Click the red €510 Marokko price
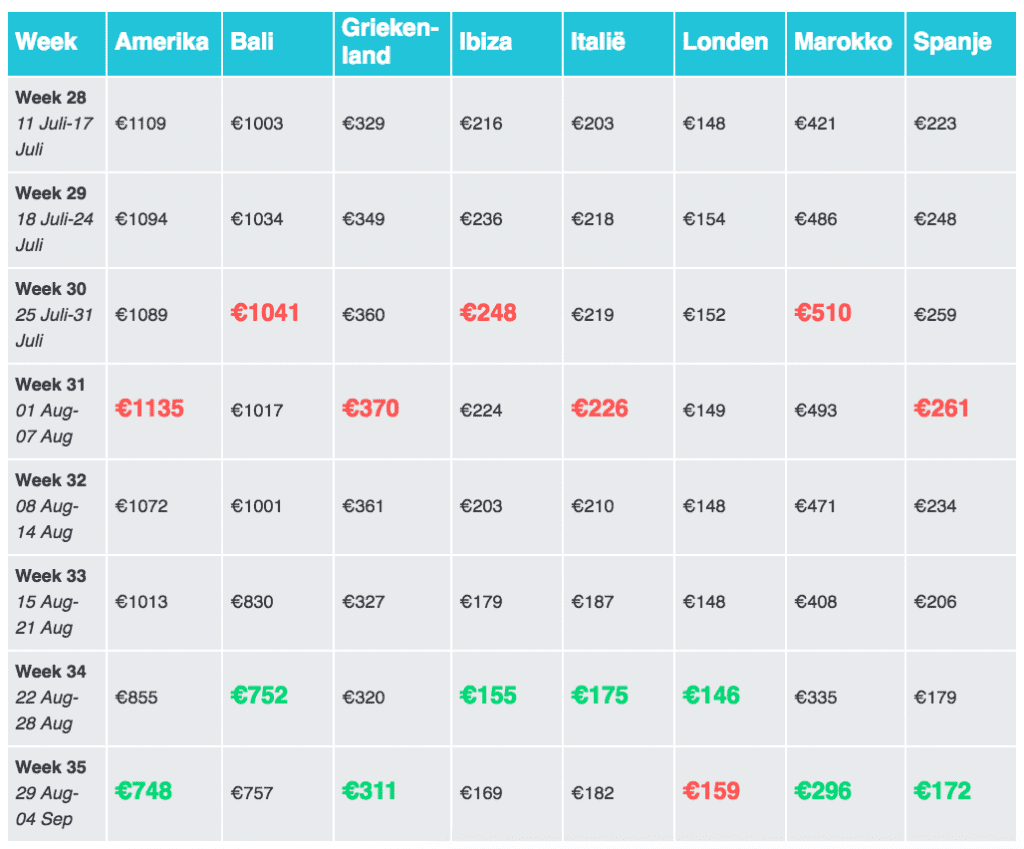Screen dimensions: 1024x849 coord(823,313)
